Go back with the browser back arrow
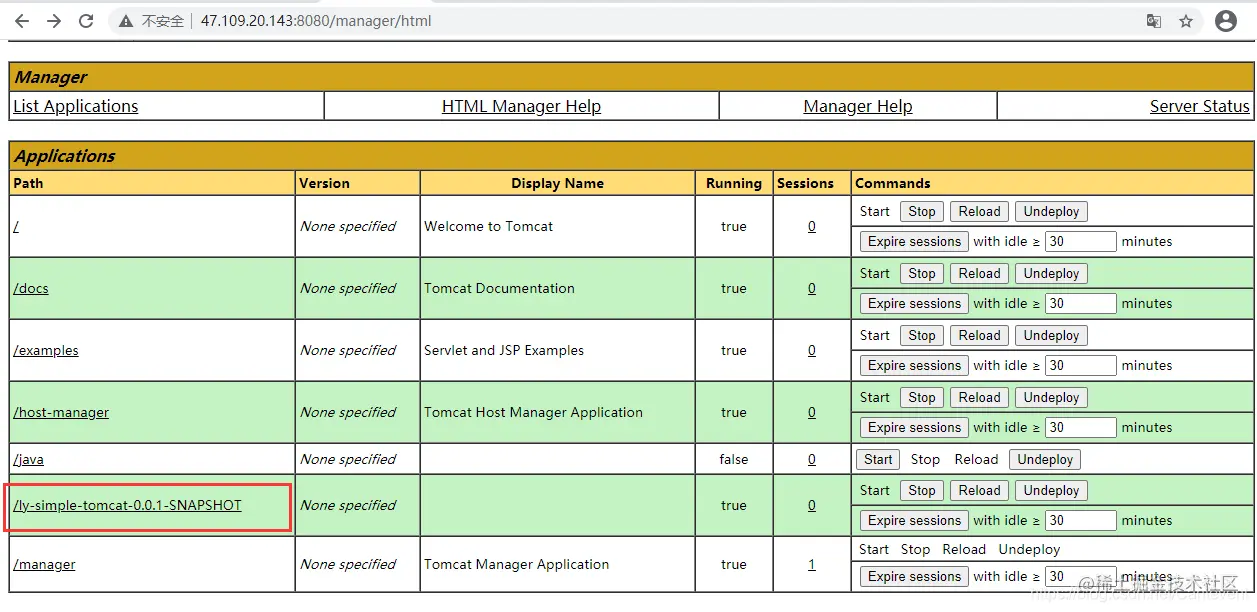1257x612 pixels. coord(21,21)
